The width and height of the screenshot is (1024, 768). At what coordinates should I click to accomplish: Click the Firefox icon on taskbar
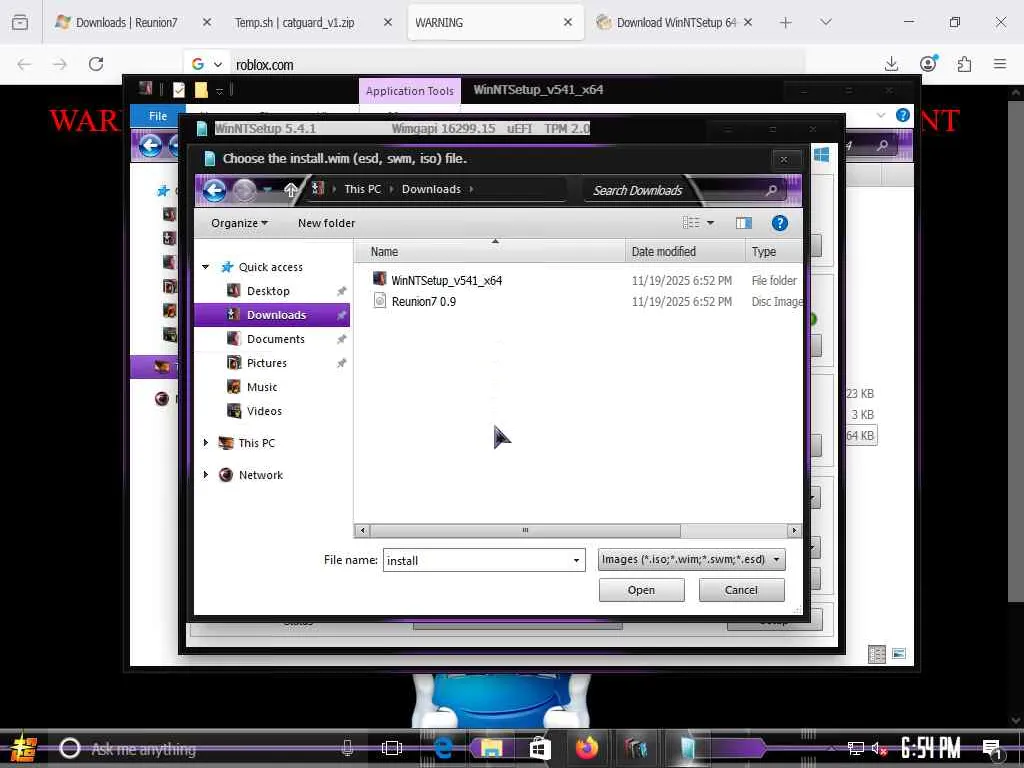(x=587, y=748)
